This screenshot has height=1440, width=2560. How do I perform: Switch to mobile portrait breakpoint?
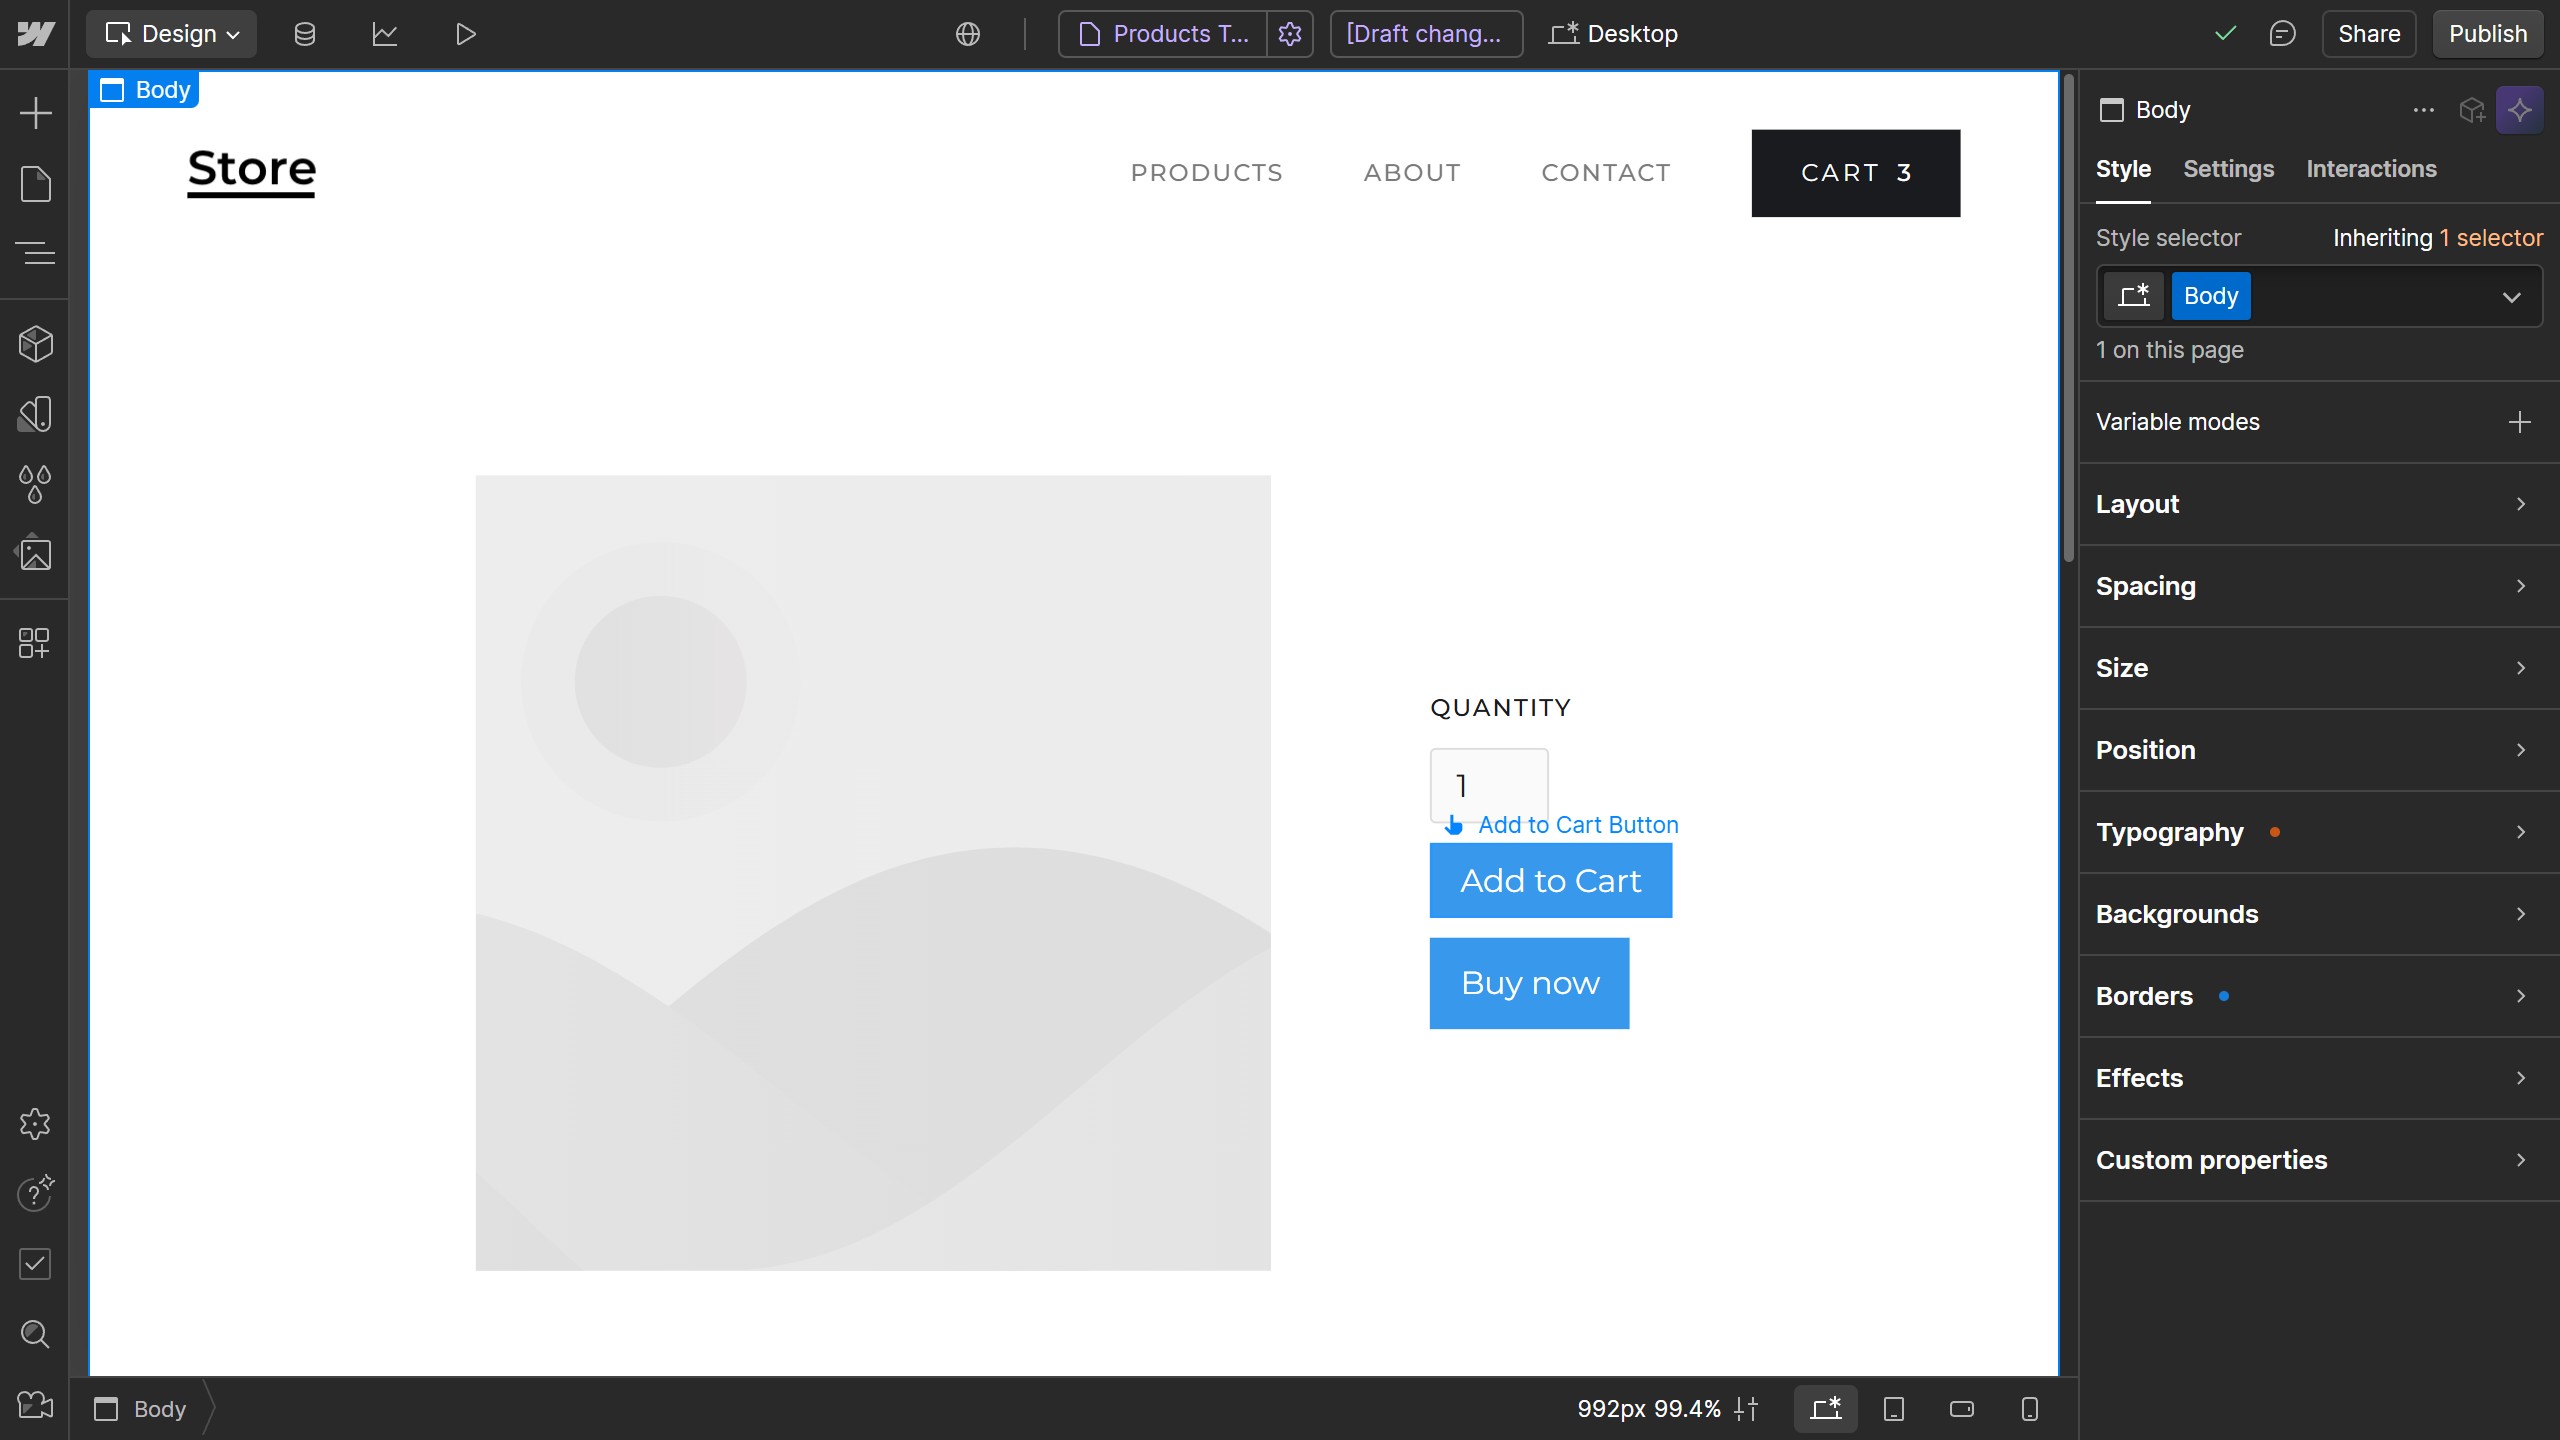pos(2028,1408)
